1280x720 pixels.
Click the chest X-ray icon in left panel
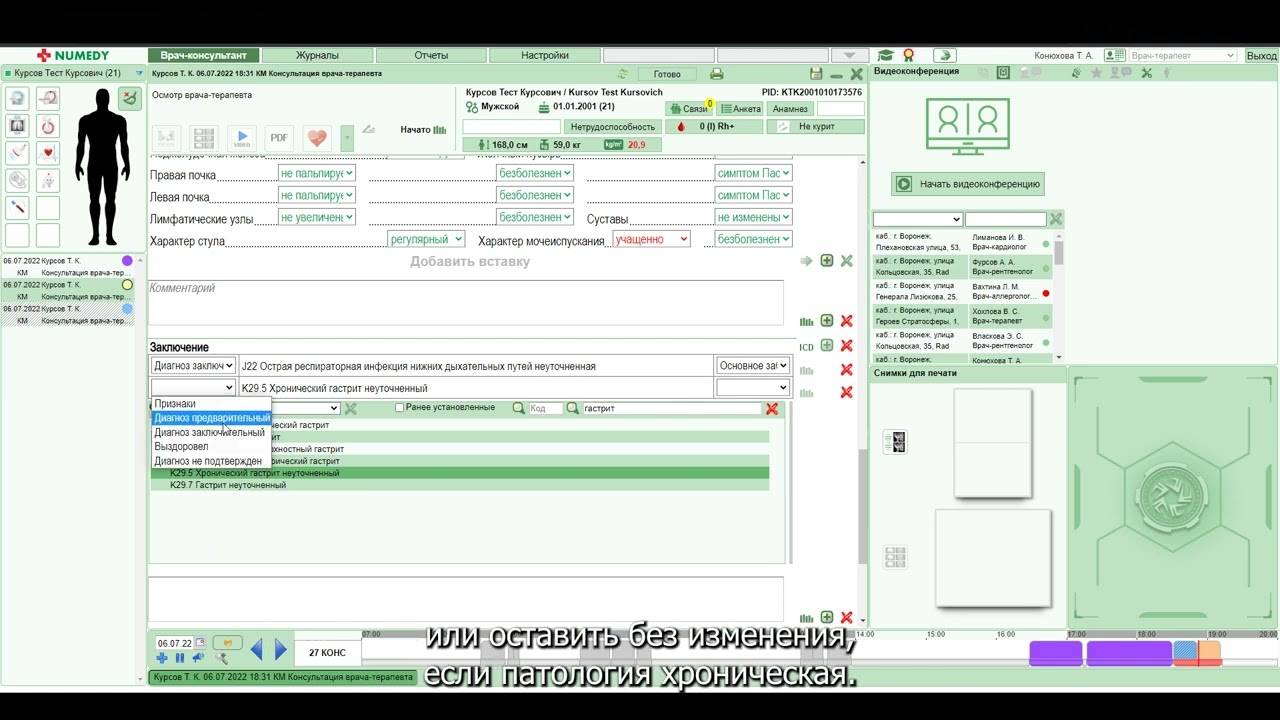17,126
